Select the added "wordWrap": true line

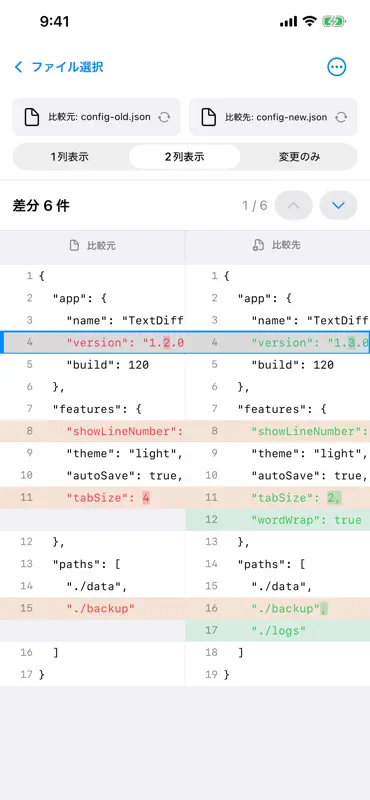(x=278, y=520)
